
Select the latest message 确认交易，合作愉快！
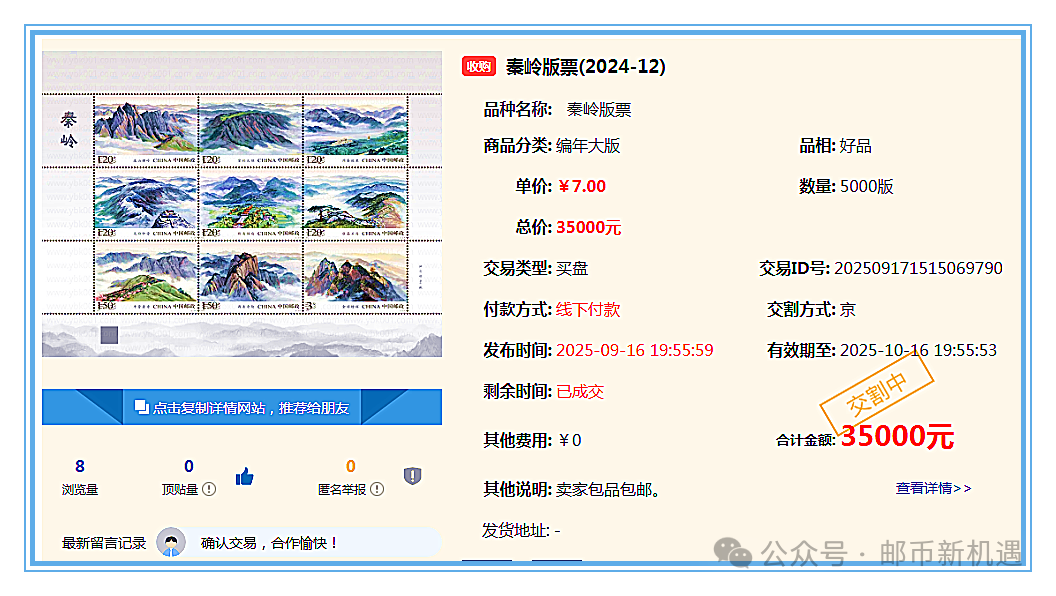(270, 543)
